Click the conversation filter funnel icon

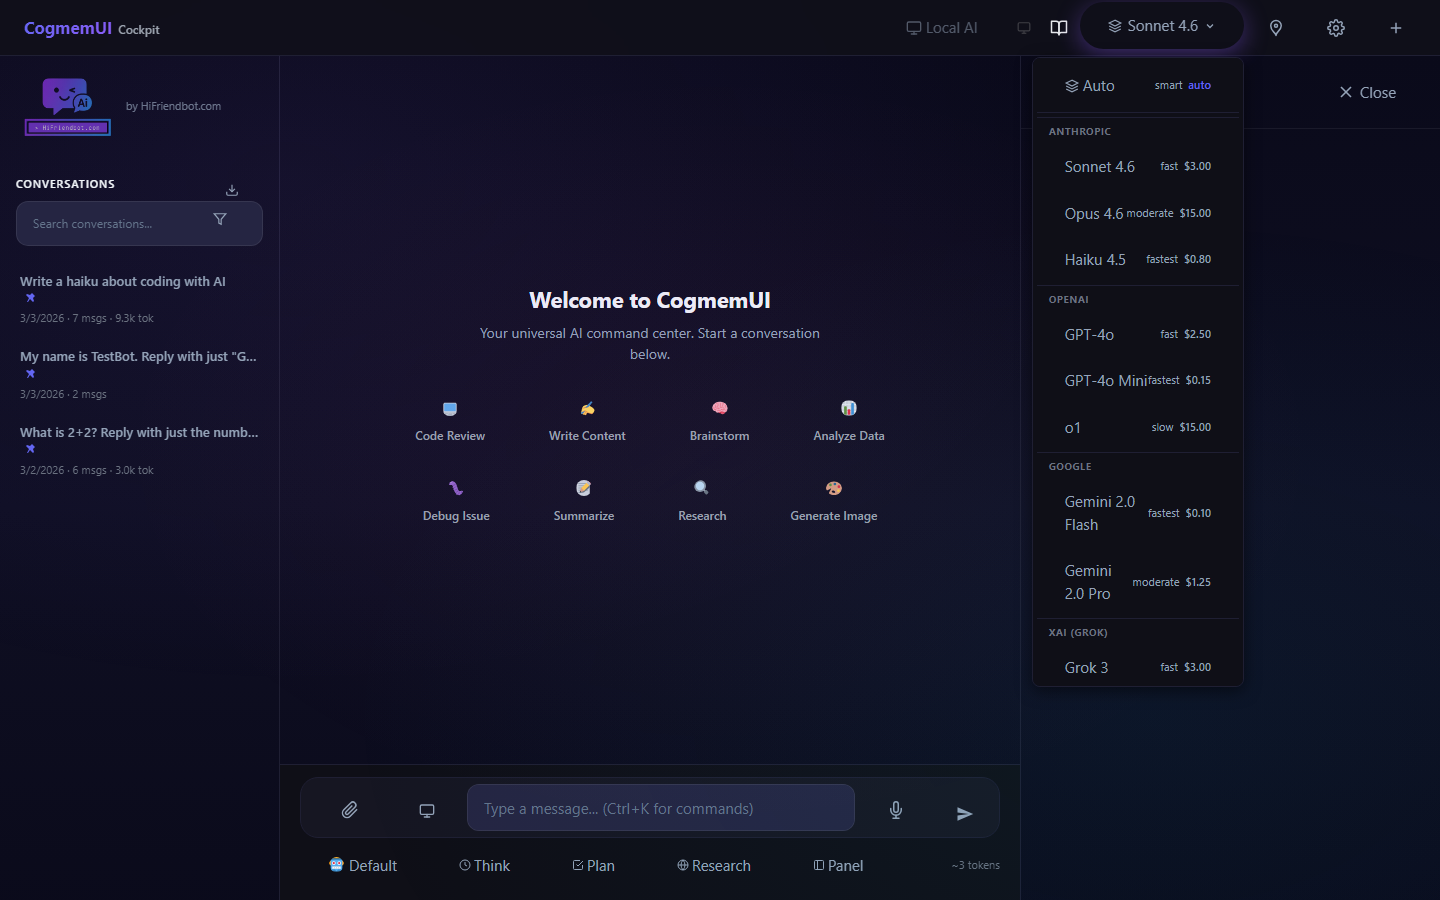coord(220,219)
